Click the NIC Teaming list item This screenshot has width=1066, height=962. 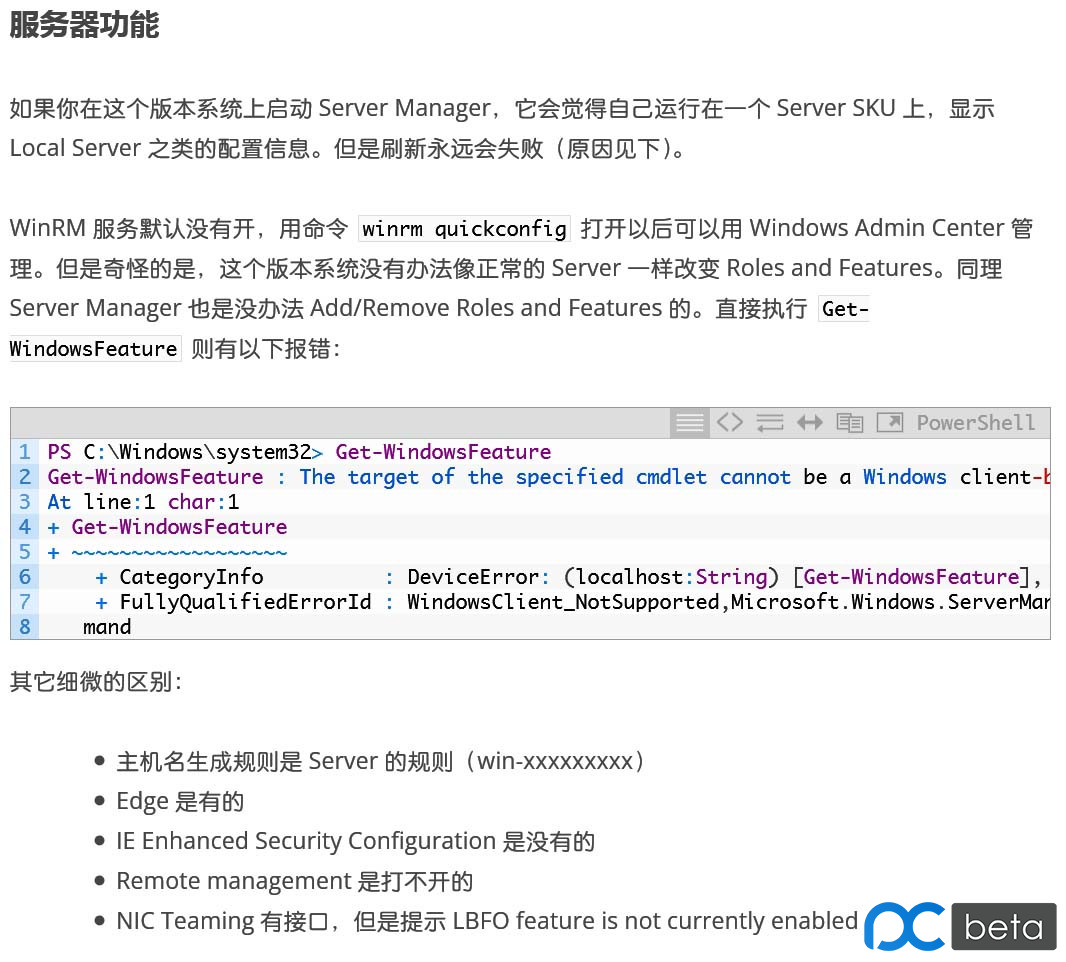pyautogui.click(x=487, y=921)
